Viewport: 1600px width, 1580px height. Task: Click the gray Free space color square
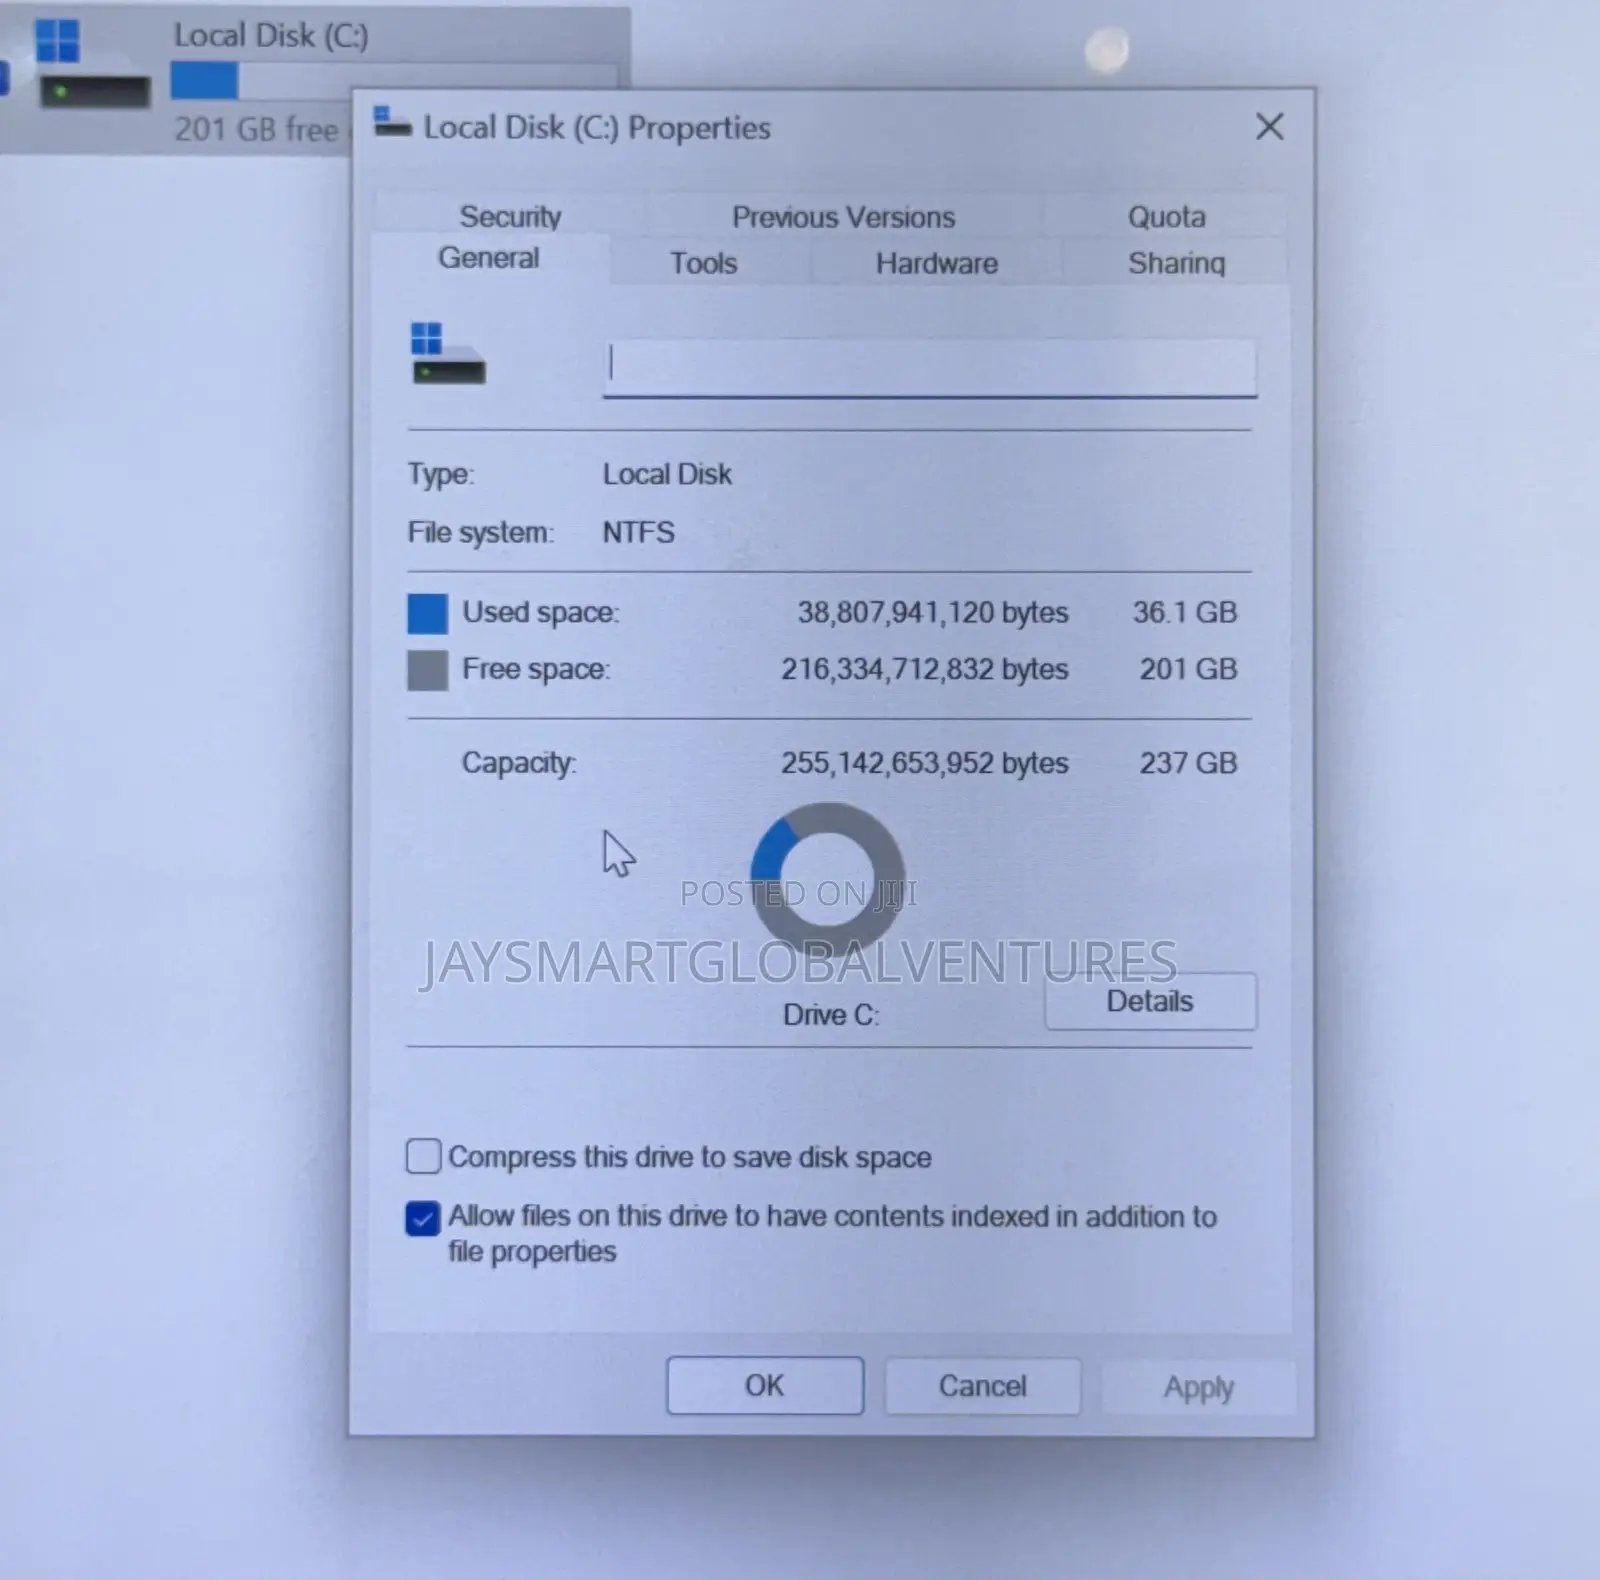[427, 670]
